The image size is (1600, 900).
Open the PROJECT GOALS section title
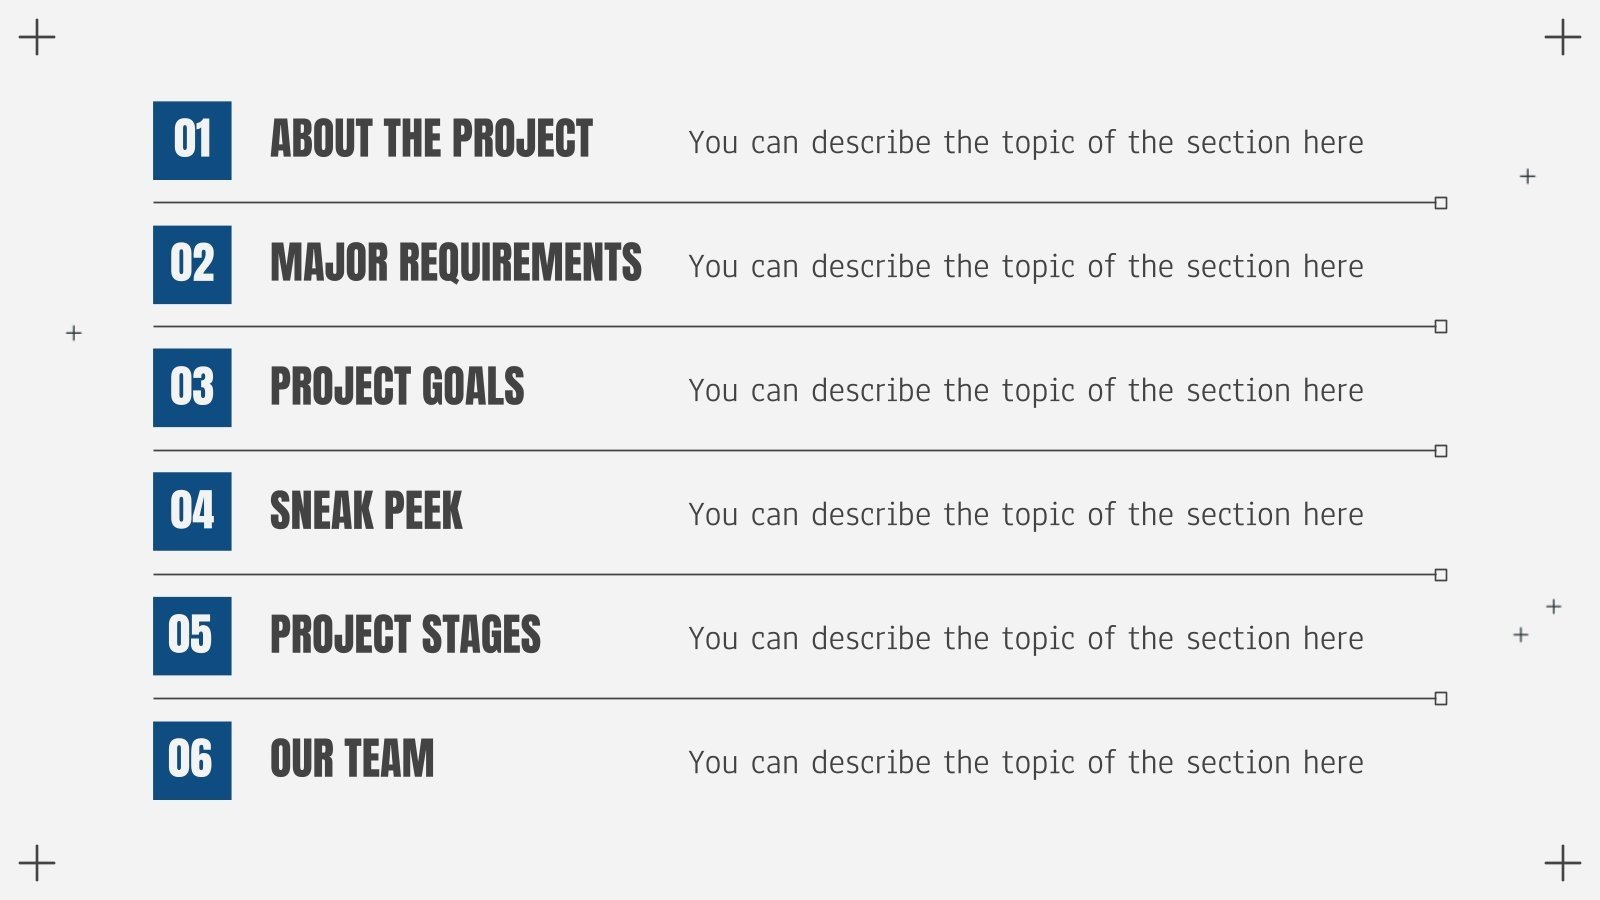click(x=397, y=387)
